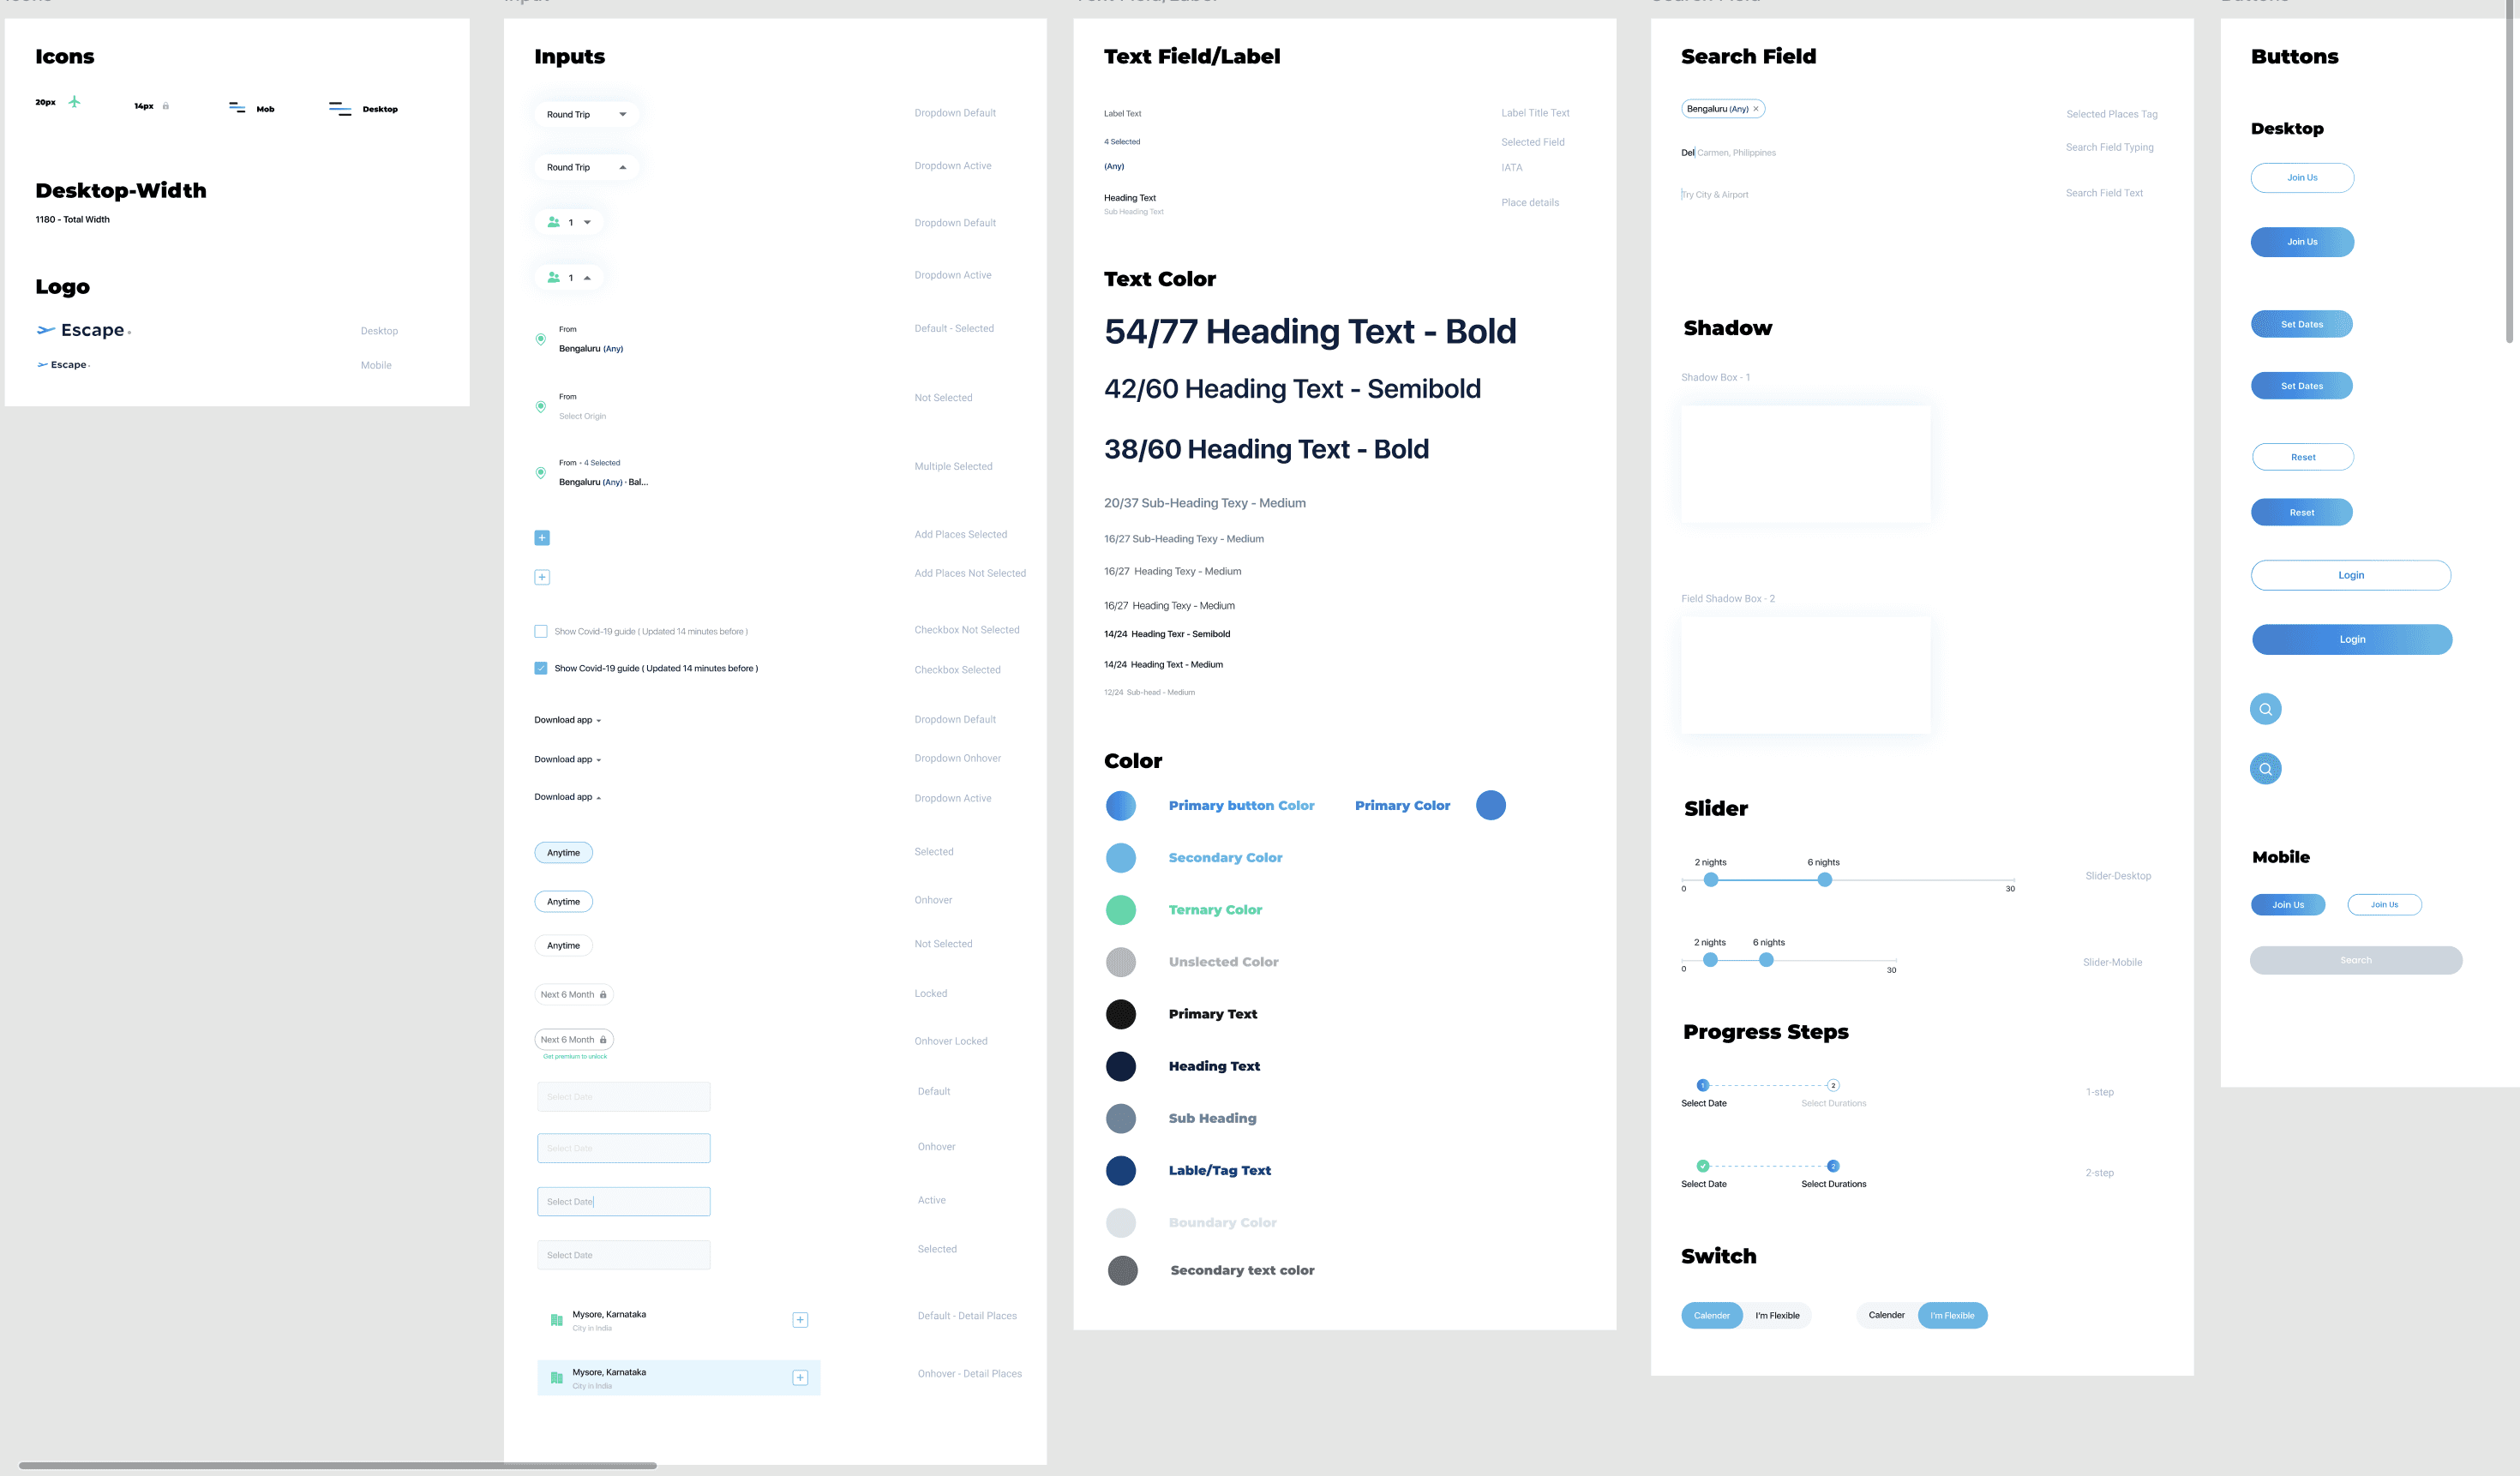Viewport: 2520px width, 1476px height.
Task: Switch to I'm Flexible in first switch
Action: pos(1777,1316)
